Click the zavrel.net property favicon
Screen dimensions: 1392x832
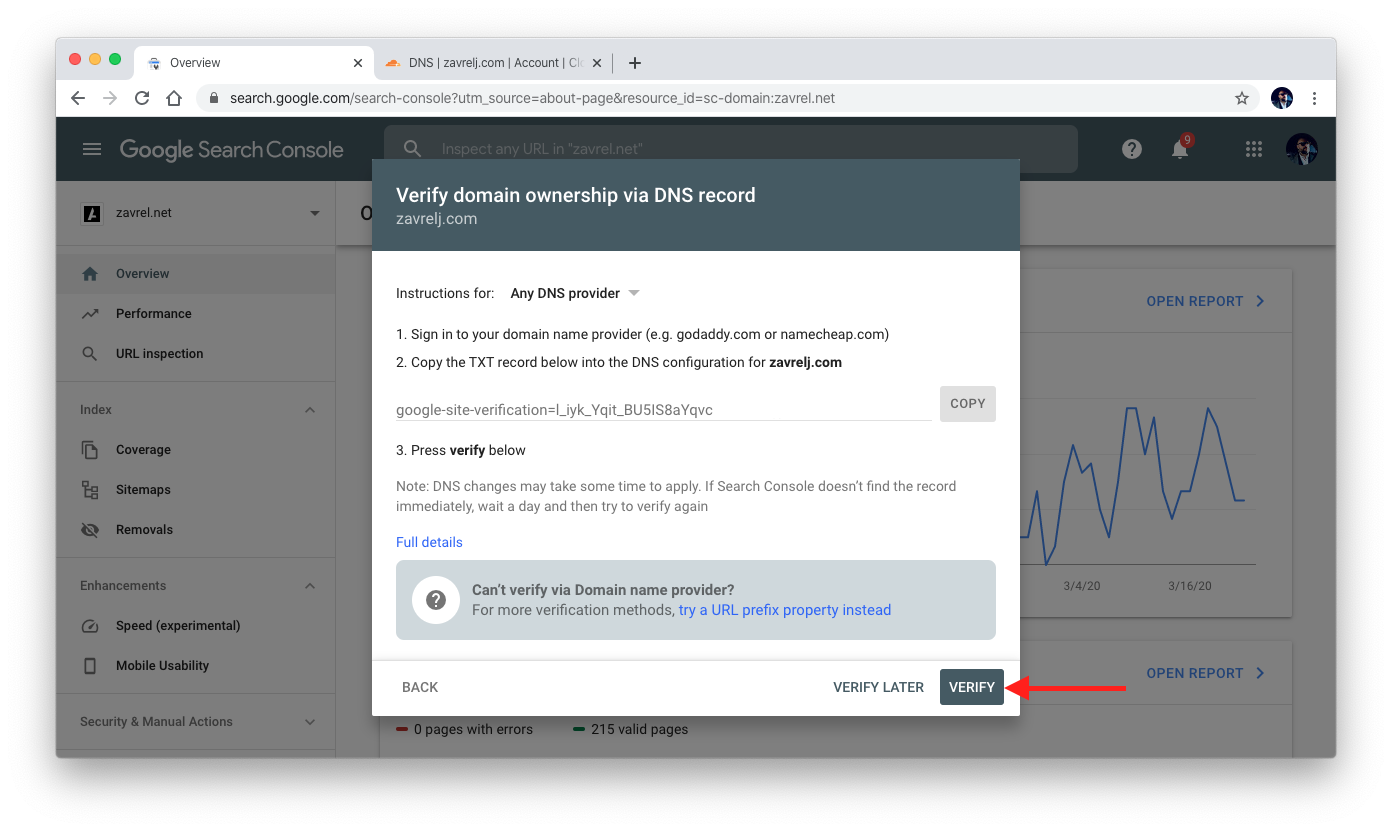point(92,213)
